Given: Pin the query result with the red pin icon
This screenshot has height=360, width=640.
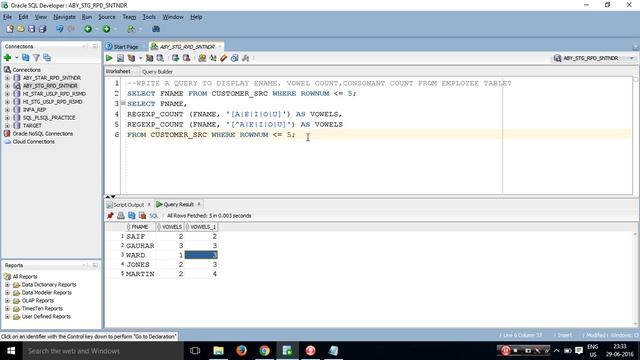Looking at the screenshot, I should (x=110, y=216).
